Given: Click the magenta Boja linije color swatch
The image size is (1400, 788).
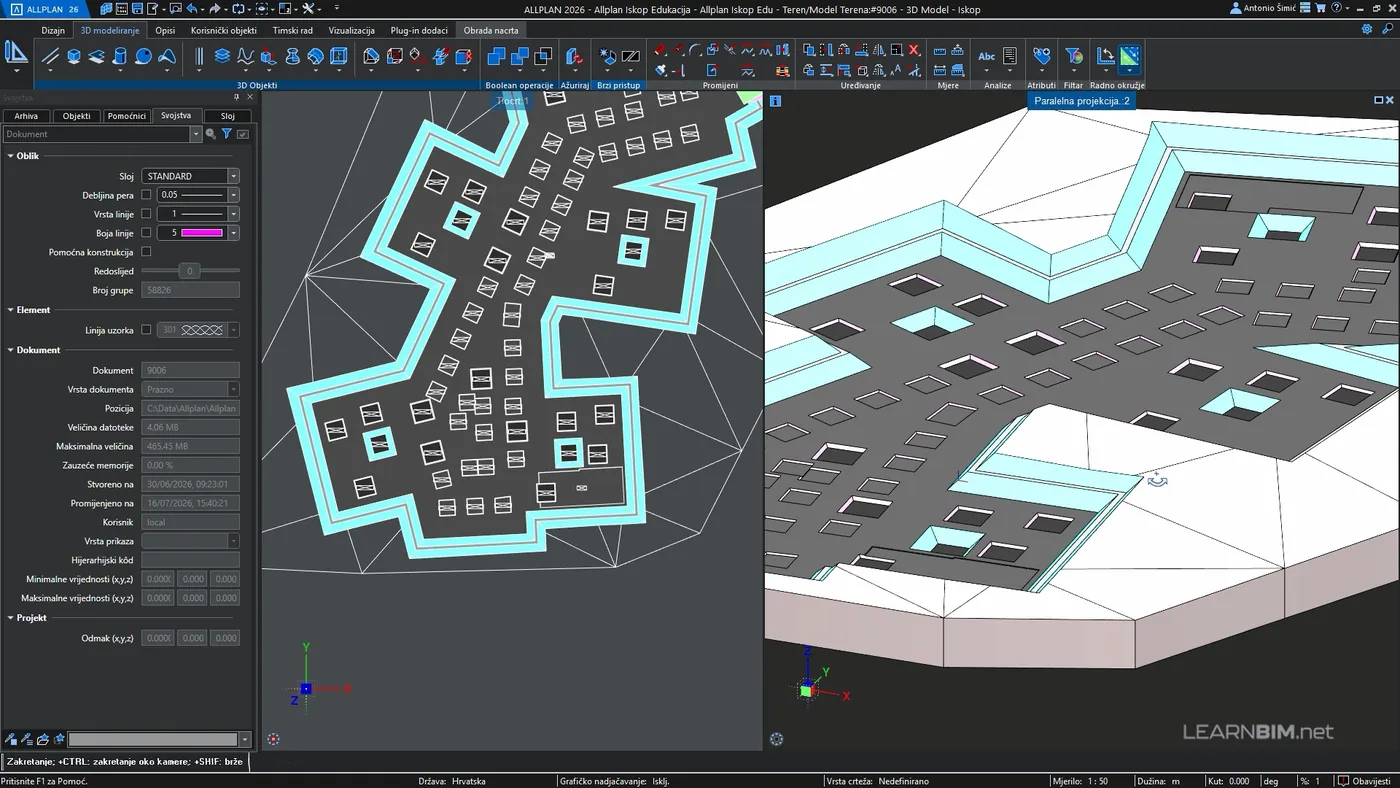Looking at the screenshot, I should [x=202, y=233].
